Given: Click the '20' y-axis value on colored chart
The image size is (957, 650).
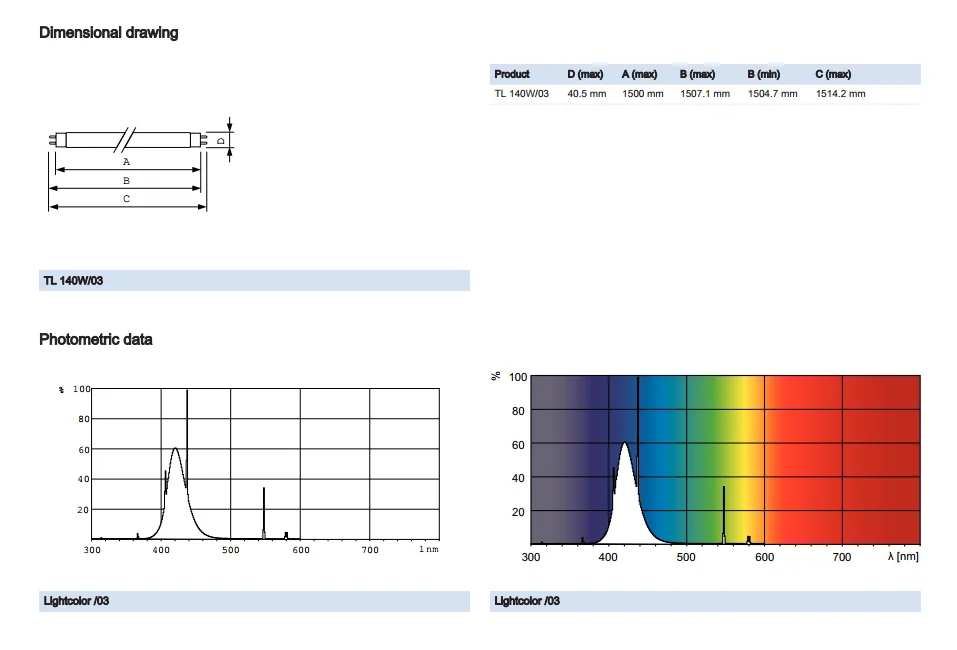Looking at the screenshot, I should coord(518,512).
